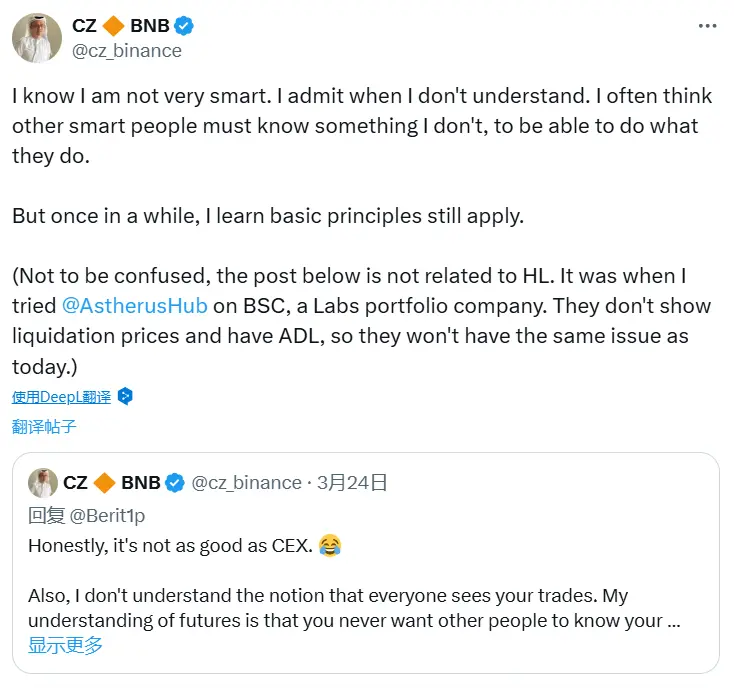Click the orange diamond in quoted post
This screenshot has width=734, height=690.
[105, 483]
